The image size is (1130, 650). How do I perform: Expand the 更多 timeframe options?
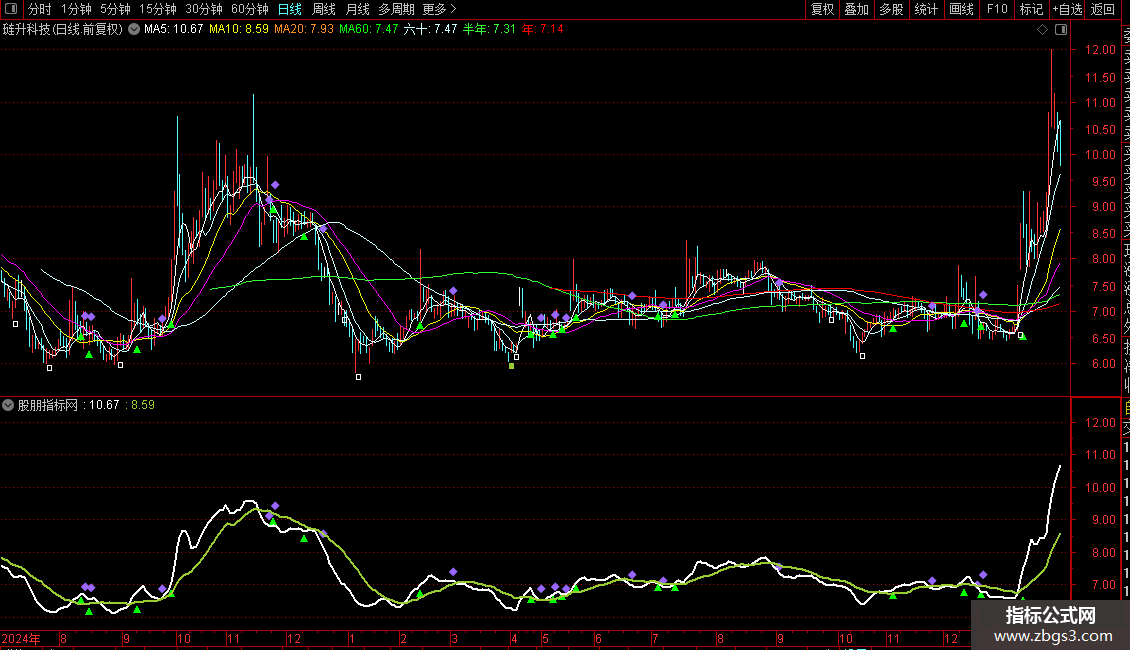pyautogui.click(x=439, y=9)
